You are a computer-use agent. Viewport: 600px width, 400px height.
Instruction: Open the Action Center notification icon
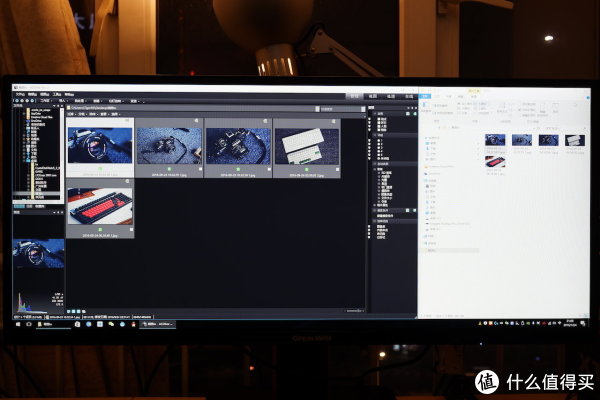[583, 323]
